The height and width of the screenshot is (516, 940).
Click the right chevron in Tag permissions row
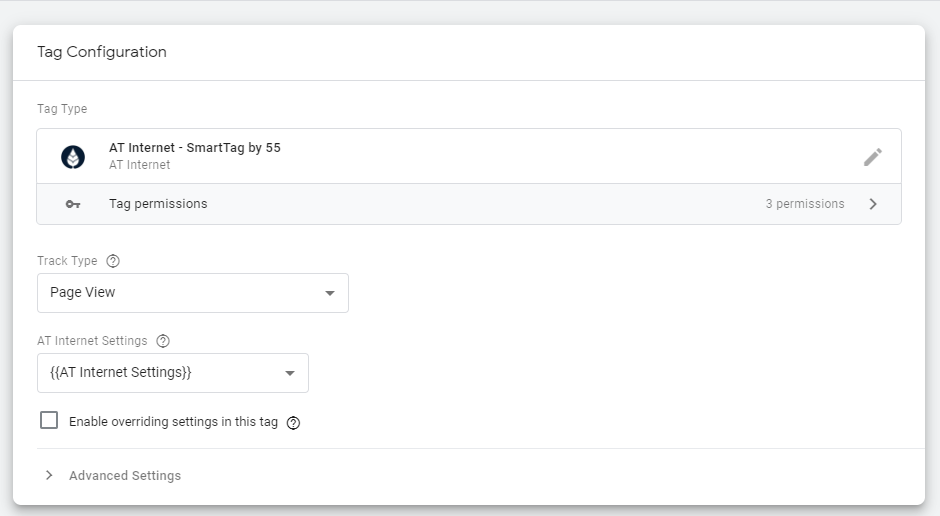click(873, 204)
